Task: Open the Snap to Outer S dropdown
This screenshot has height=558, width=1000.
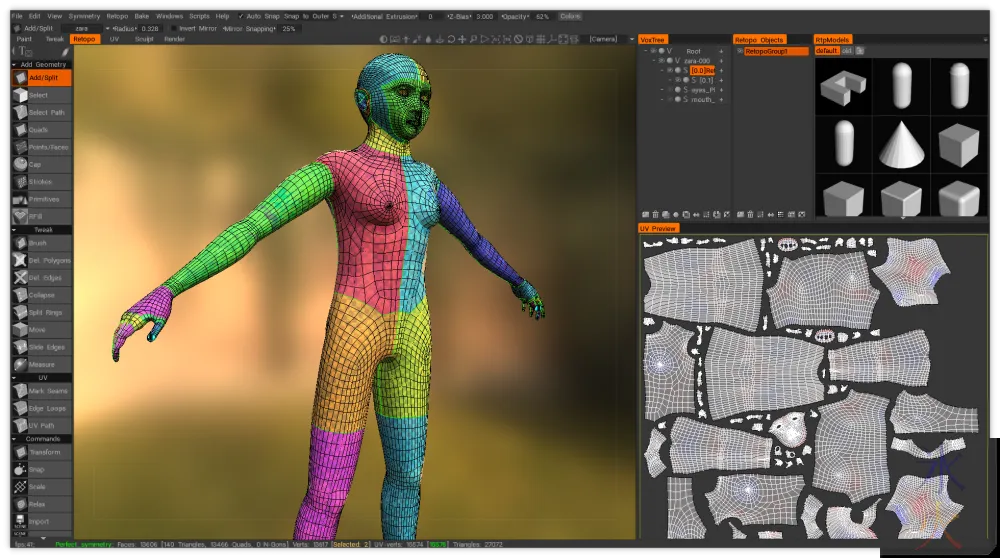Action: click(x=342, y=17)
